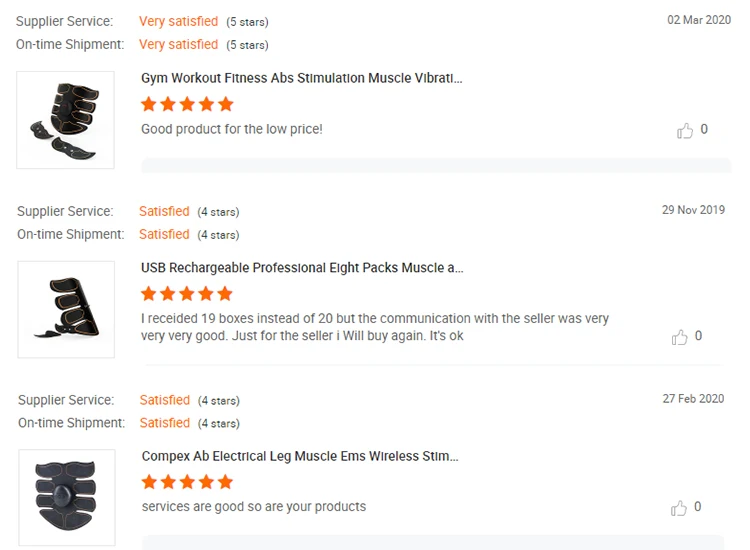Like the 'Good product for the low price' review
This screenshot has height=550, width=750.
click(685, 130)
